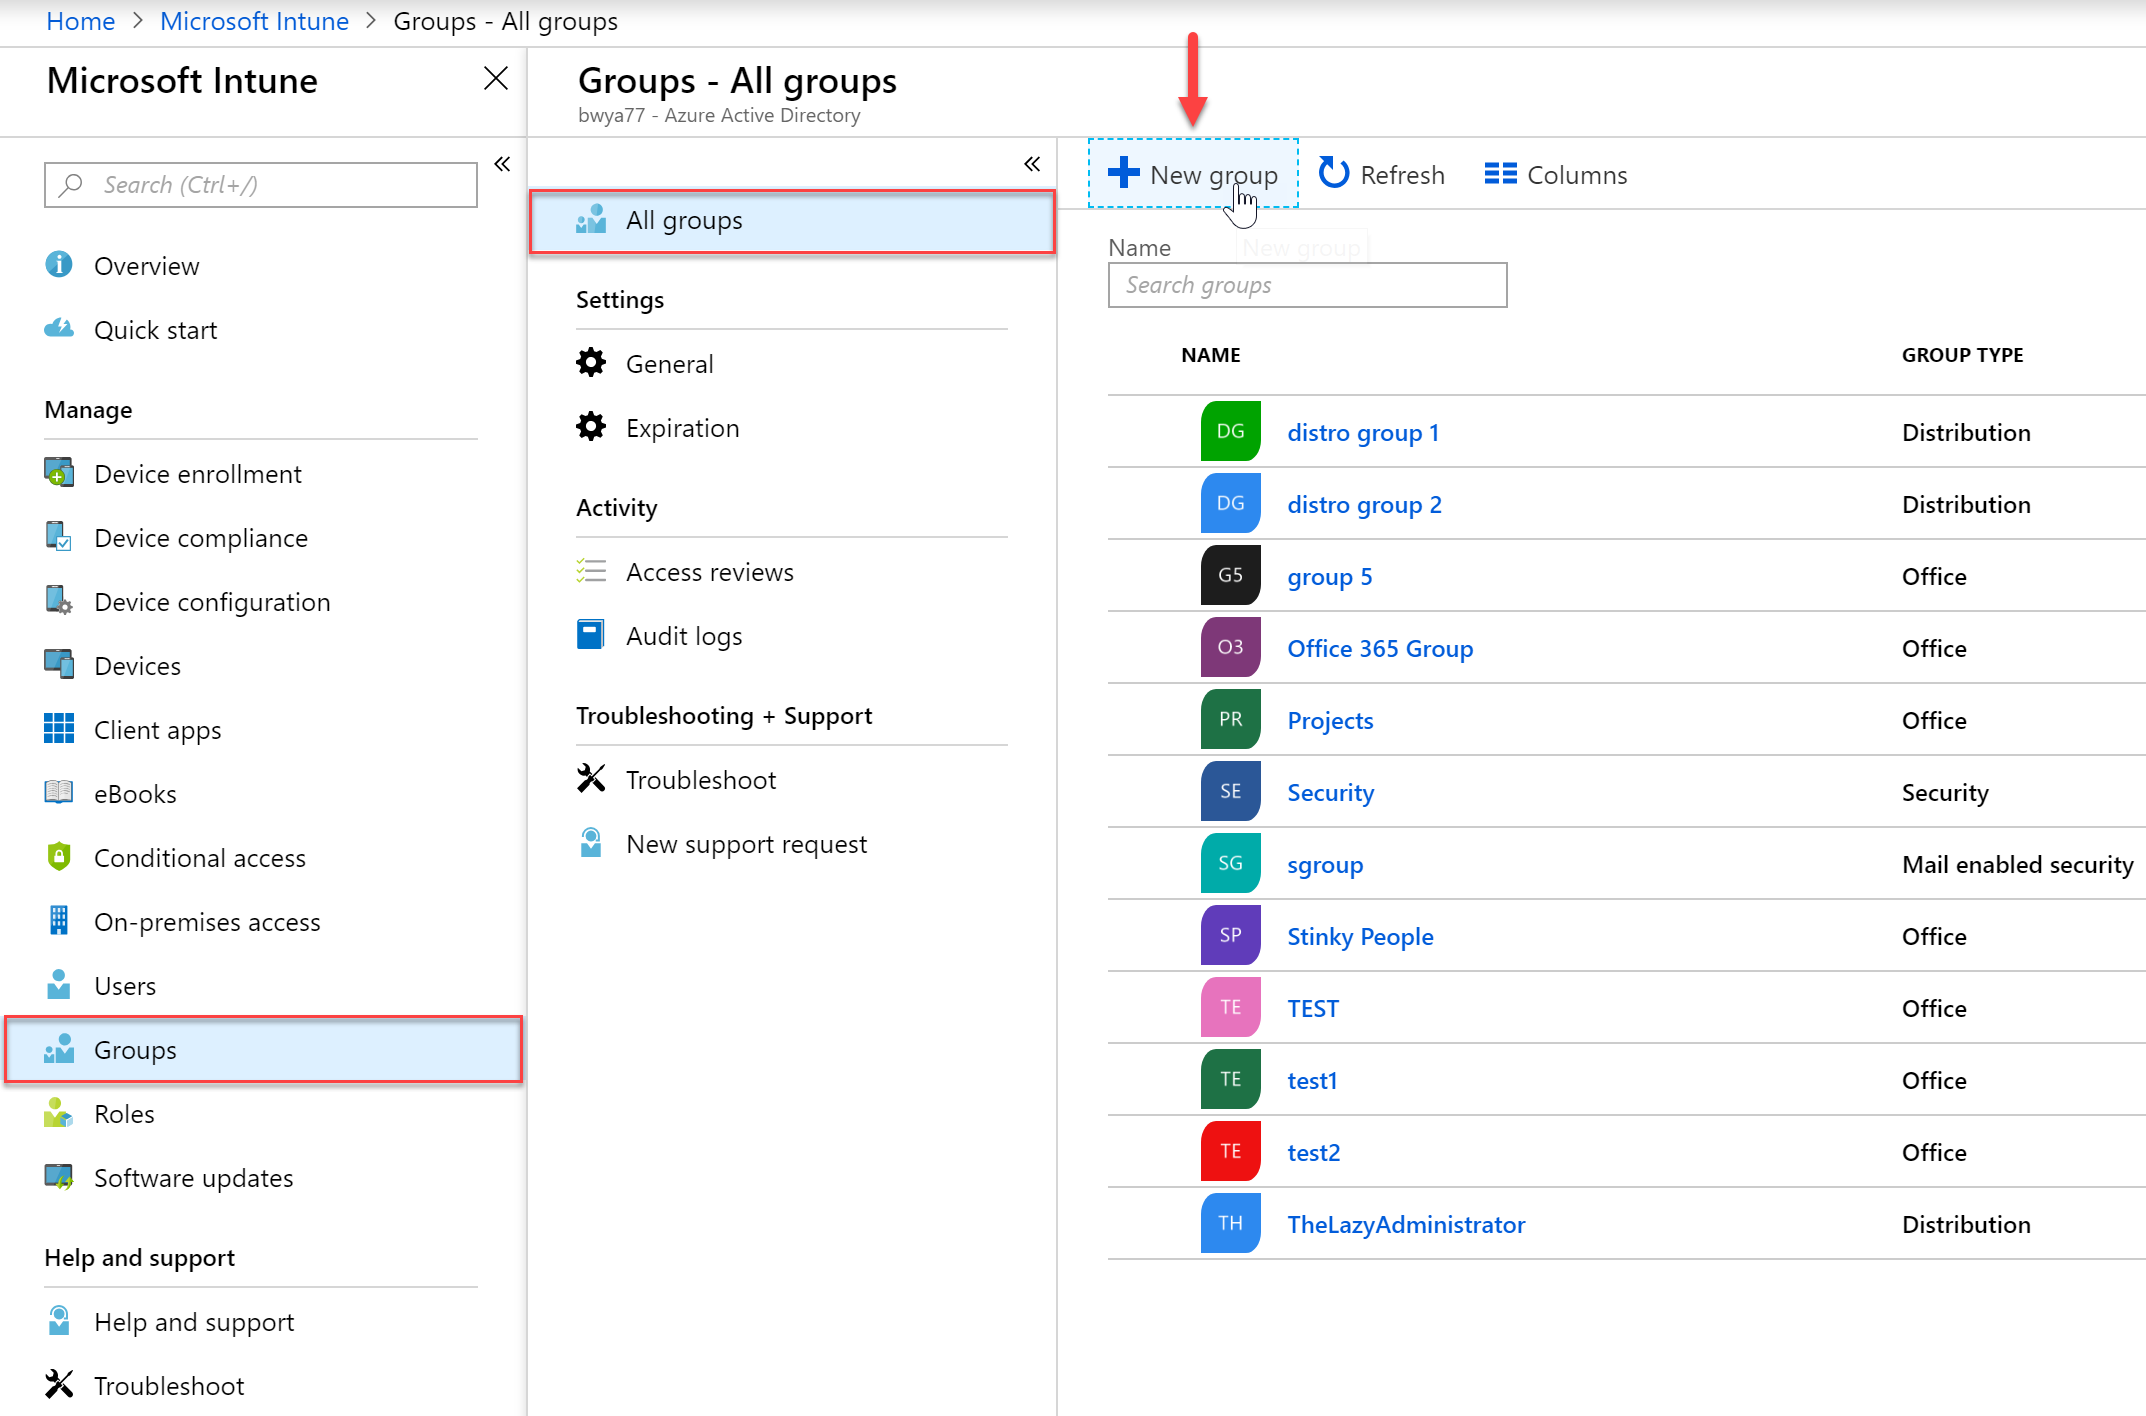Screen dimensions: 2146x1416
Task: Click the Audit logs icon
Action: (x=591, y=634)
